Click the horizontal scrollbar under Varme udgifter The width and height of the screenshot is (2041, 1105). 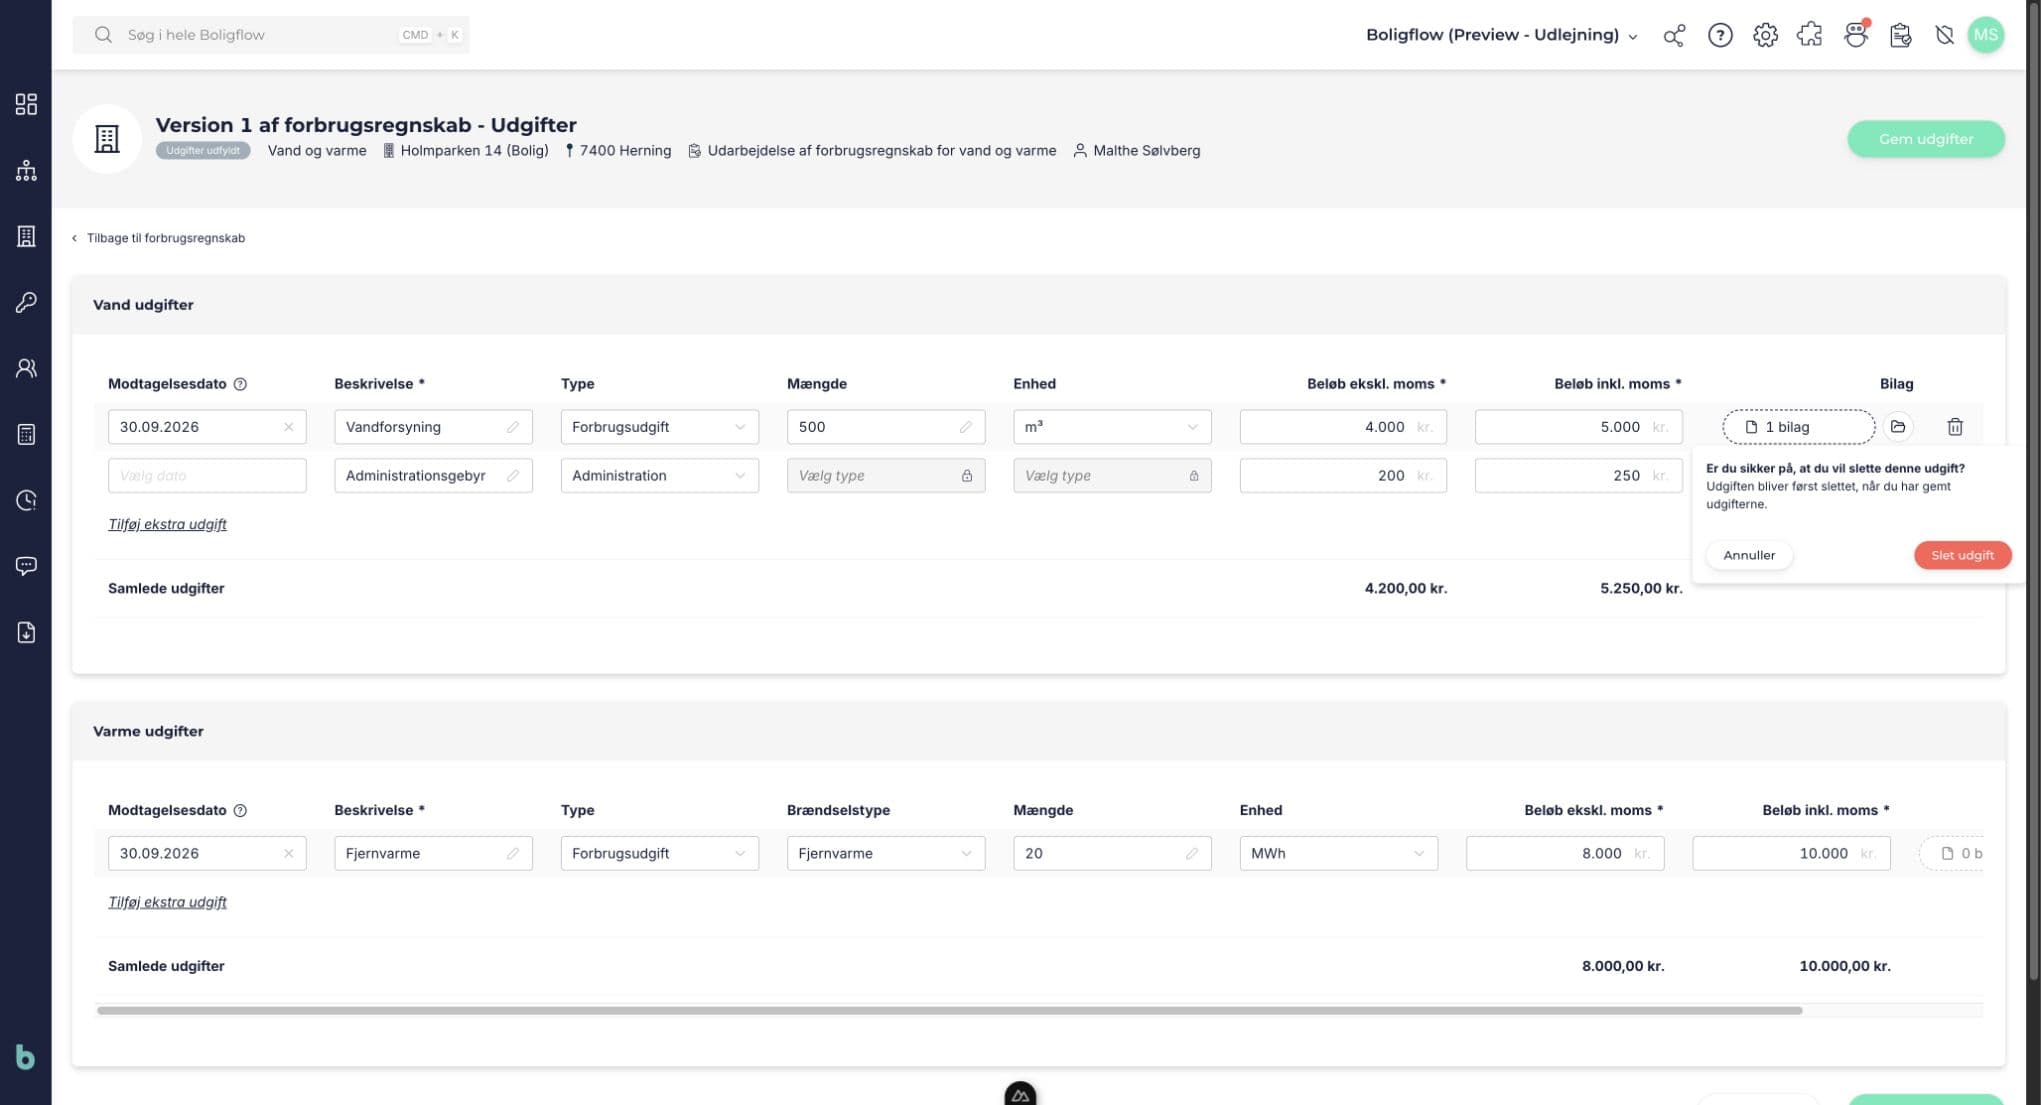(x=949, y=1011)
